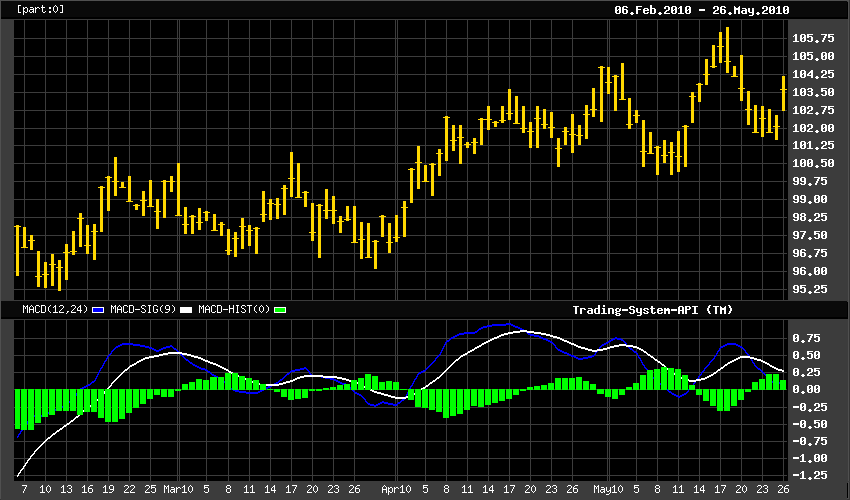This screenshot has width=850, height=500.
Task: Click the 13 date label in February
Action: tap(66, 489)
